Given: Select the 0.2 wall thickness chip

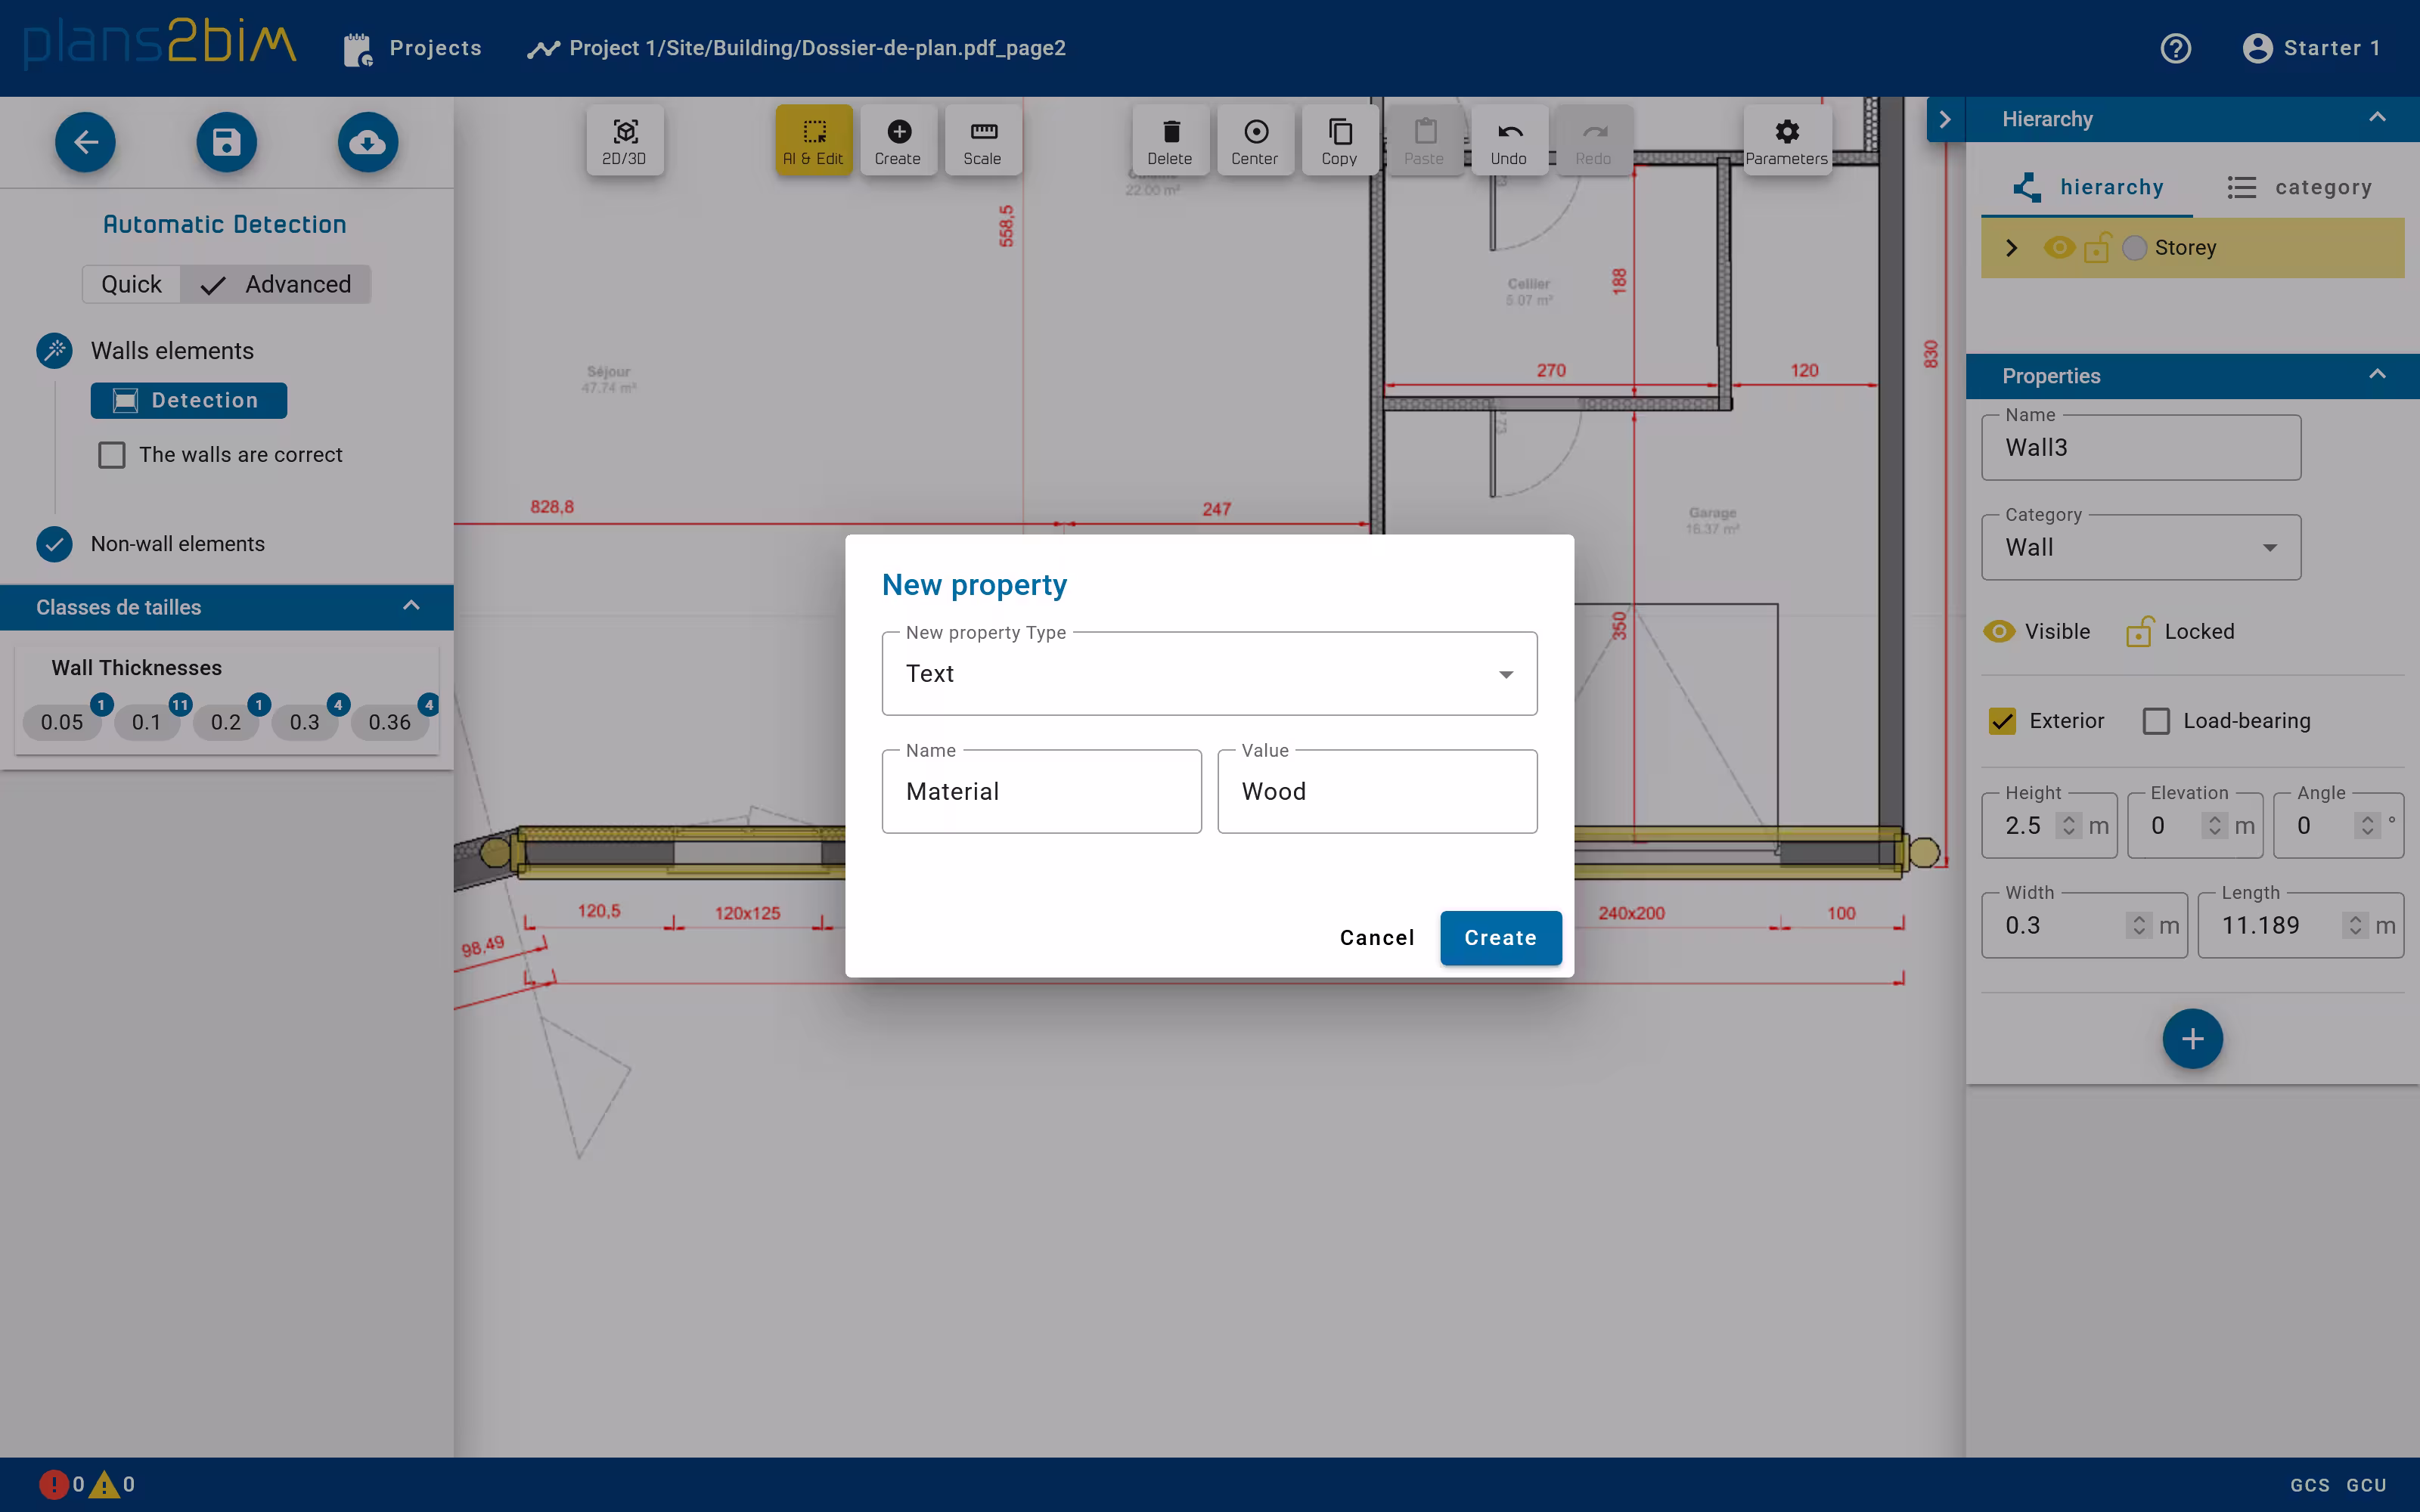Looking at the screenshot, I should [x=224, y=721].
